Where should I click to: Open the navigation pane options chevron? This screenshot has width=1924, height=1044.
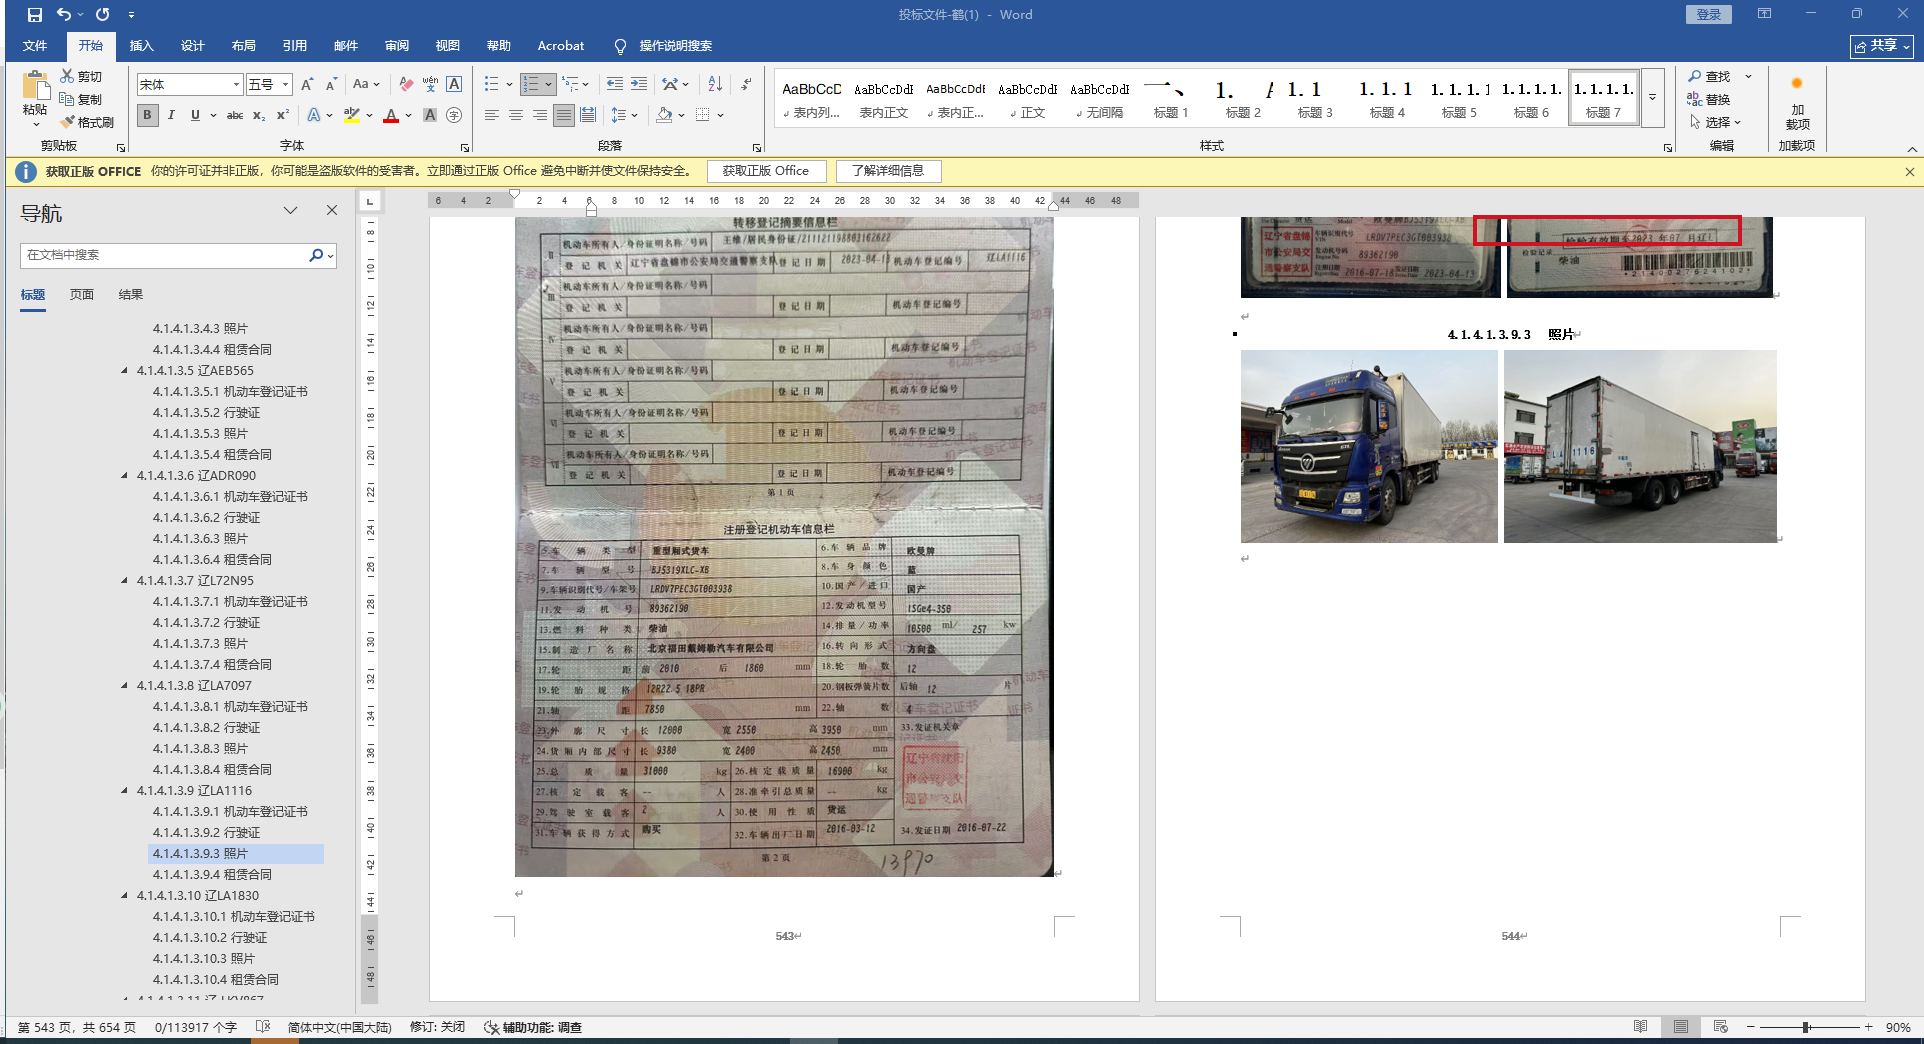(x=291, y=210)
